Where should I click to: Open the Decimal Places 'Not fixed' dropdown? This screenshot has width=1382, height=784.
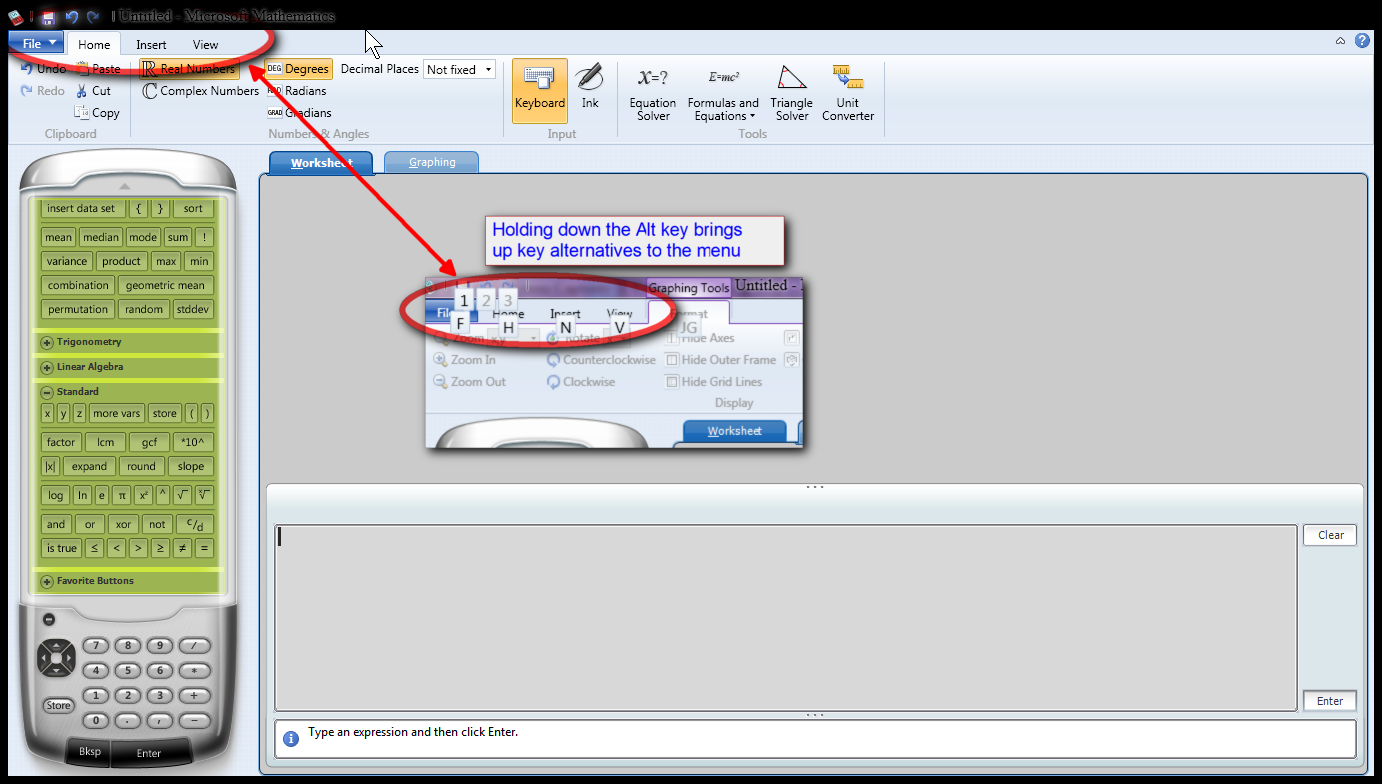[460, 69]
